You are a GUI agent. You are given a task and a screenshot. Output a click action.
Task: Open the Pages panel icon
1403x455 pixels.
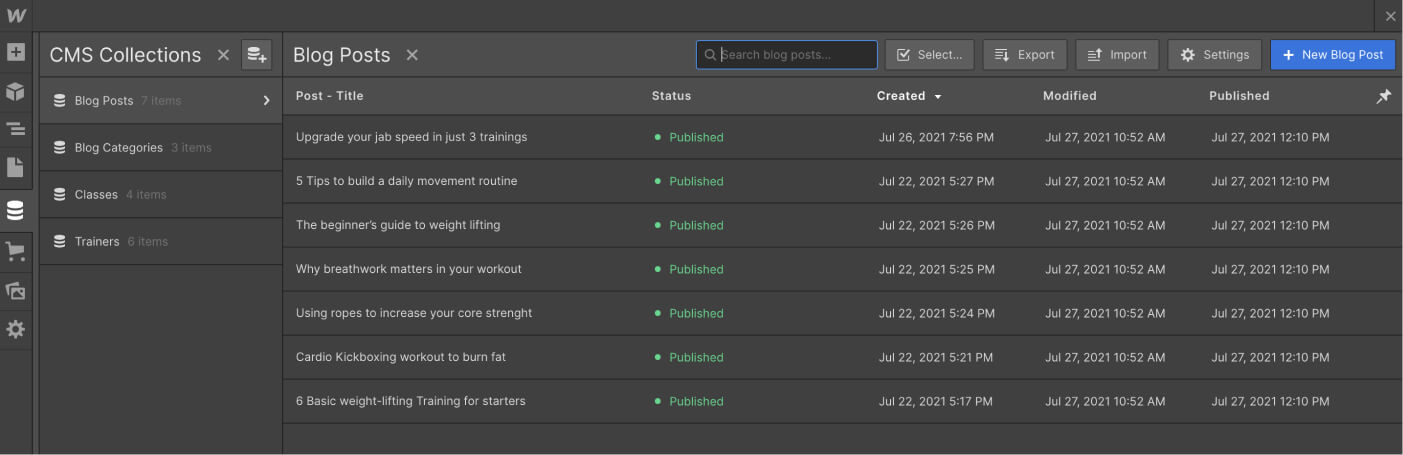pyautogui.click(x=15, y=168)
